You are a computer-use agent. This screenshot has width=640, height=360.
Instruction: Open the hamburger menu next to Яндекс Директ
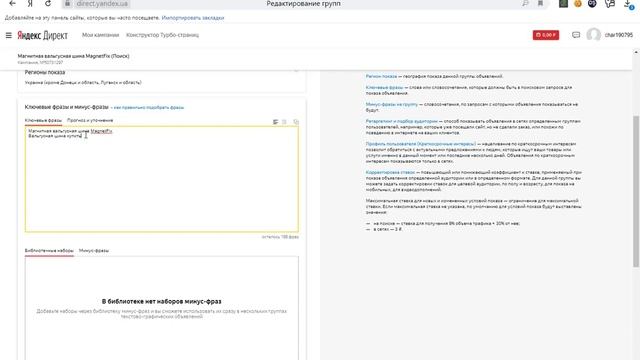9,36
